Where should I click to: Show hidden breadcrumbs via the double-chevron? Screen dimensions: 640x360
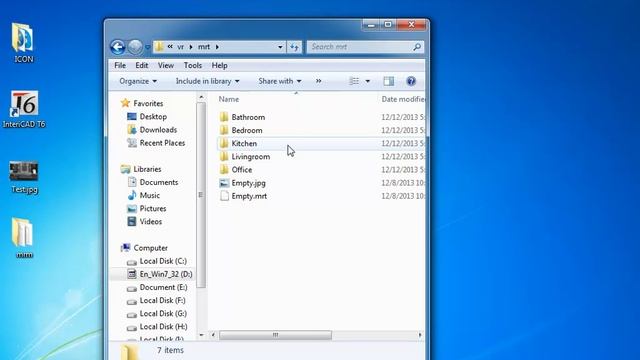coord(170,47)
